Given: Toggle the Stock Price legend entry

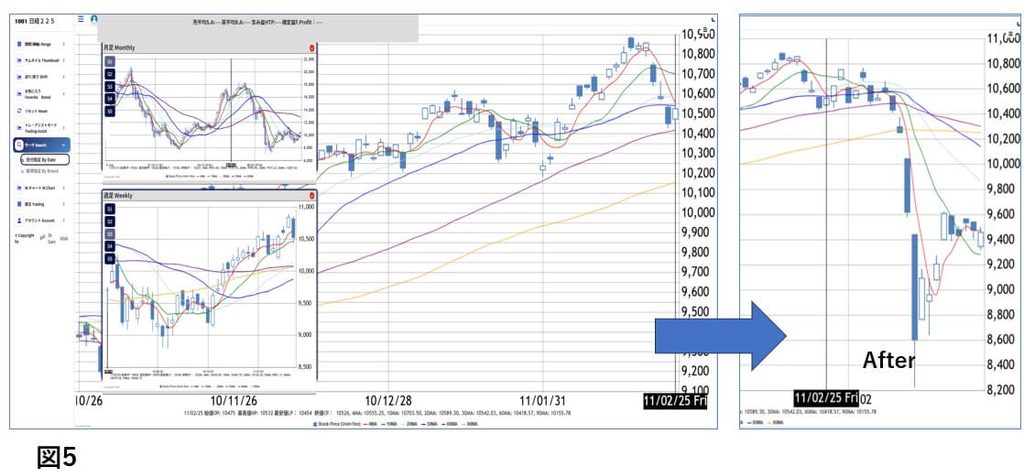Looking at the screenshot, I should pos(336,423).
